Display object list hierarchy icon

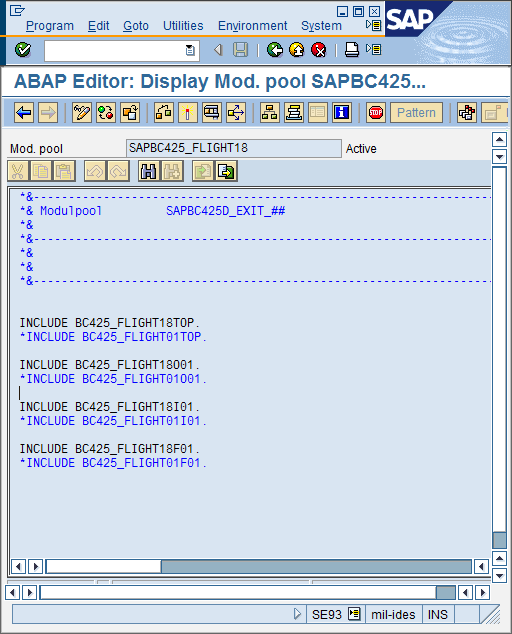click(x=269, y=112)
